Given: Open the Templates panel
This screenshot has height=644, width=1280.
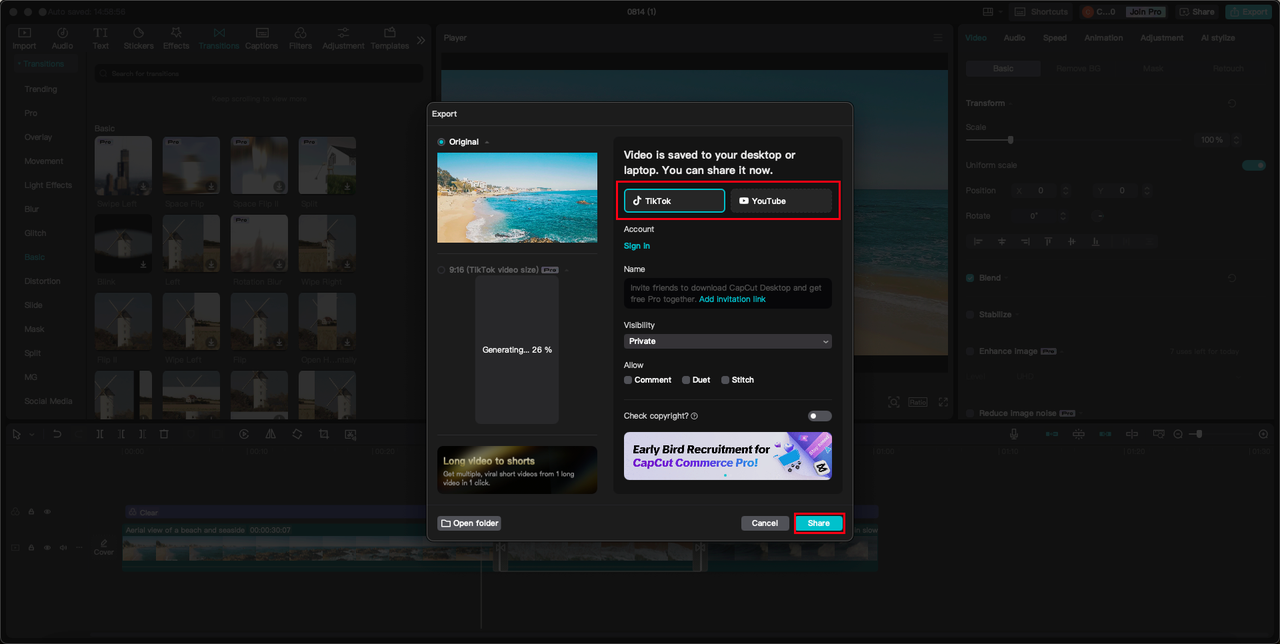Looking at the screenshot, I should tap(390, 38).
